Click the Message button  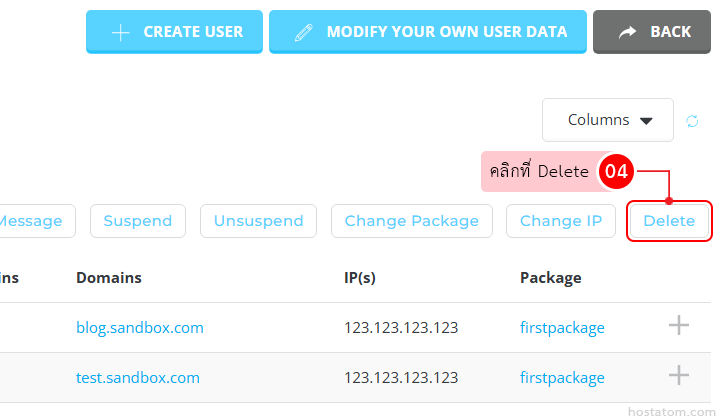32,221
